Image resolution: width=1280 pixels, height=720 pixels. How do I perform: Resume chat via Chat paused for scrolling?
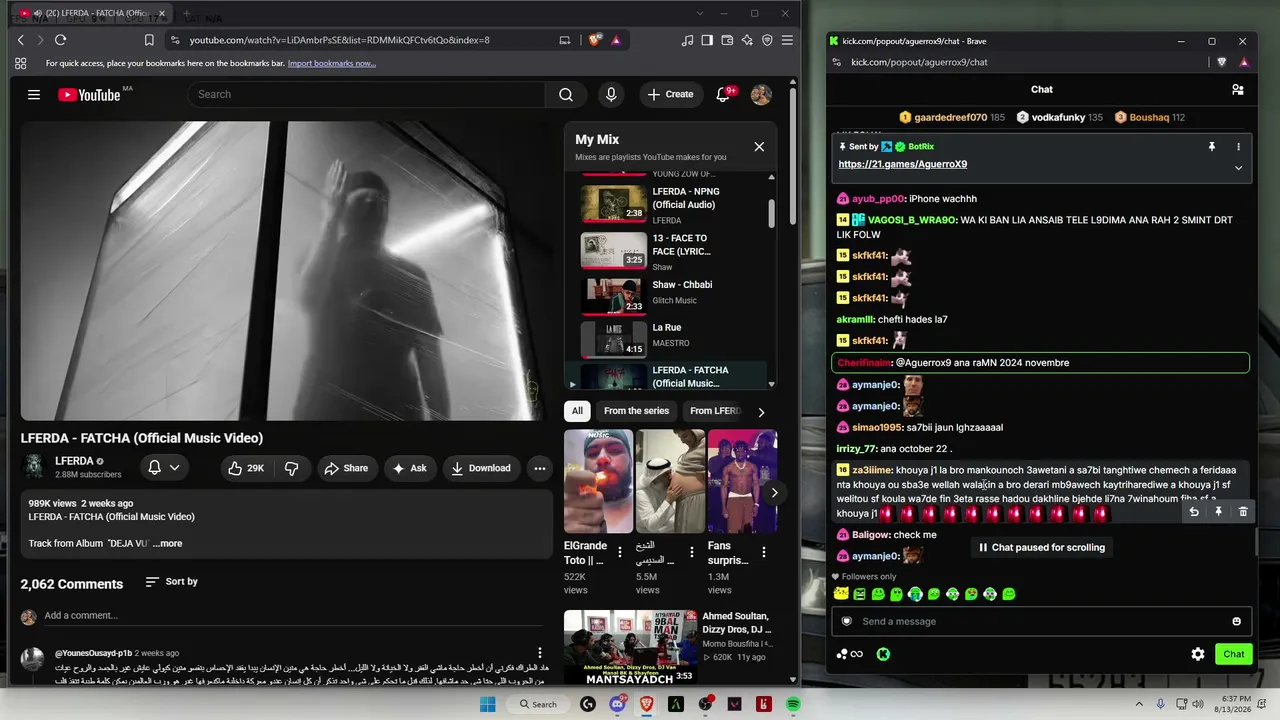tap(1041, 547)
